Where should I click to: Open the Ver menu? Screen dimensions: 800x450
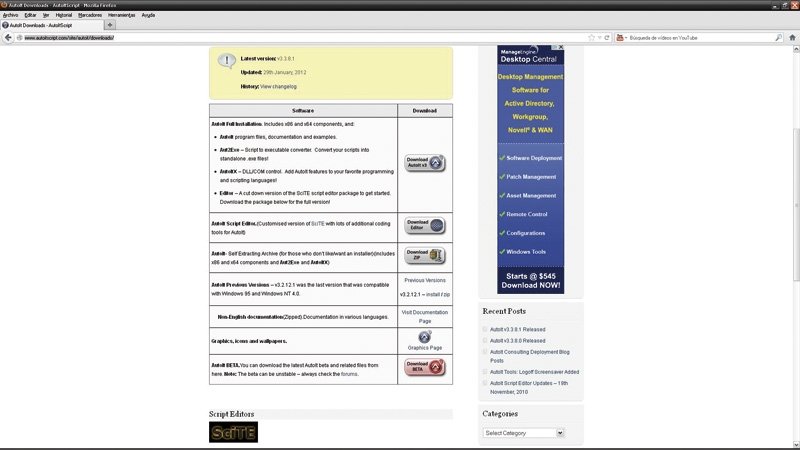point(46,15)
